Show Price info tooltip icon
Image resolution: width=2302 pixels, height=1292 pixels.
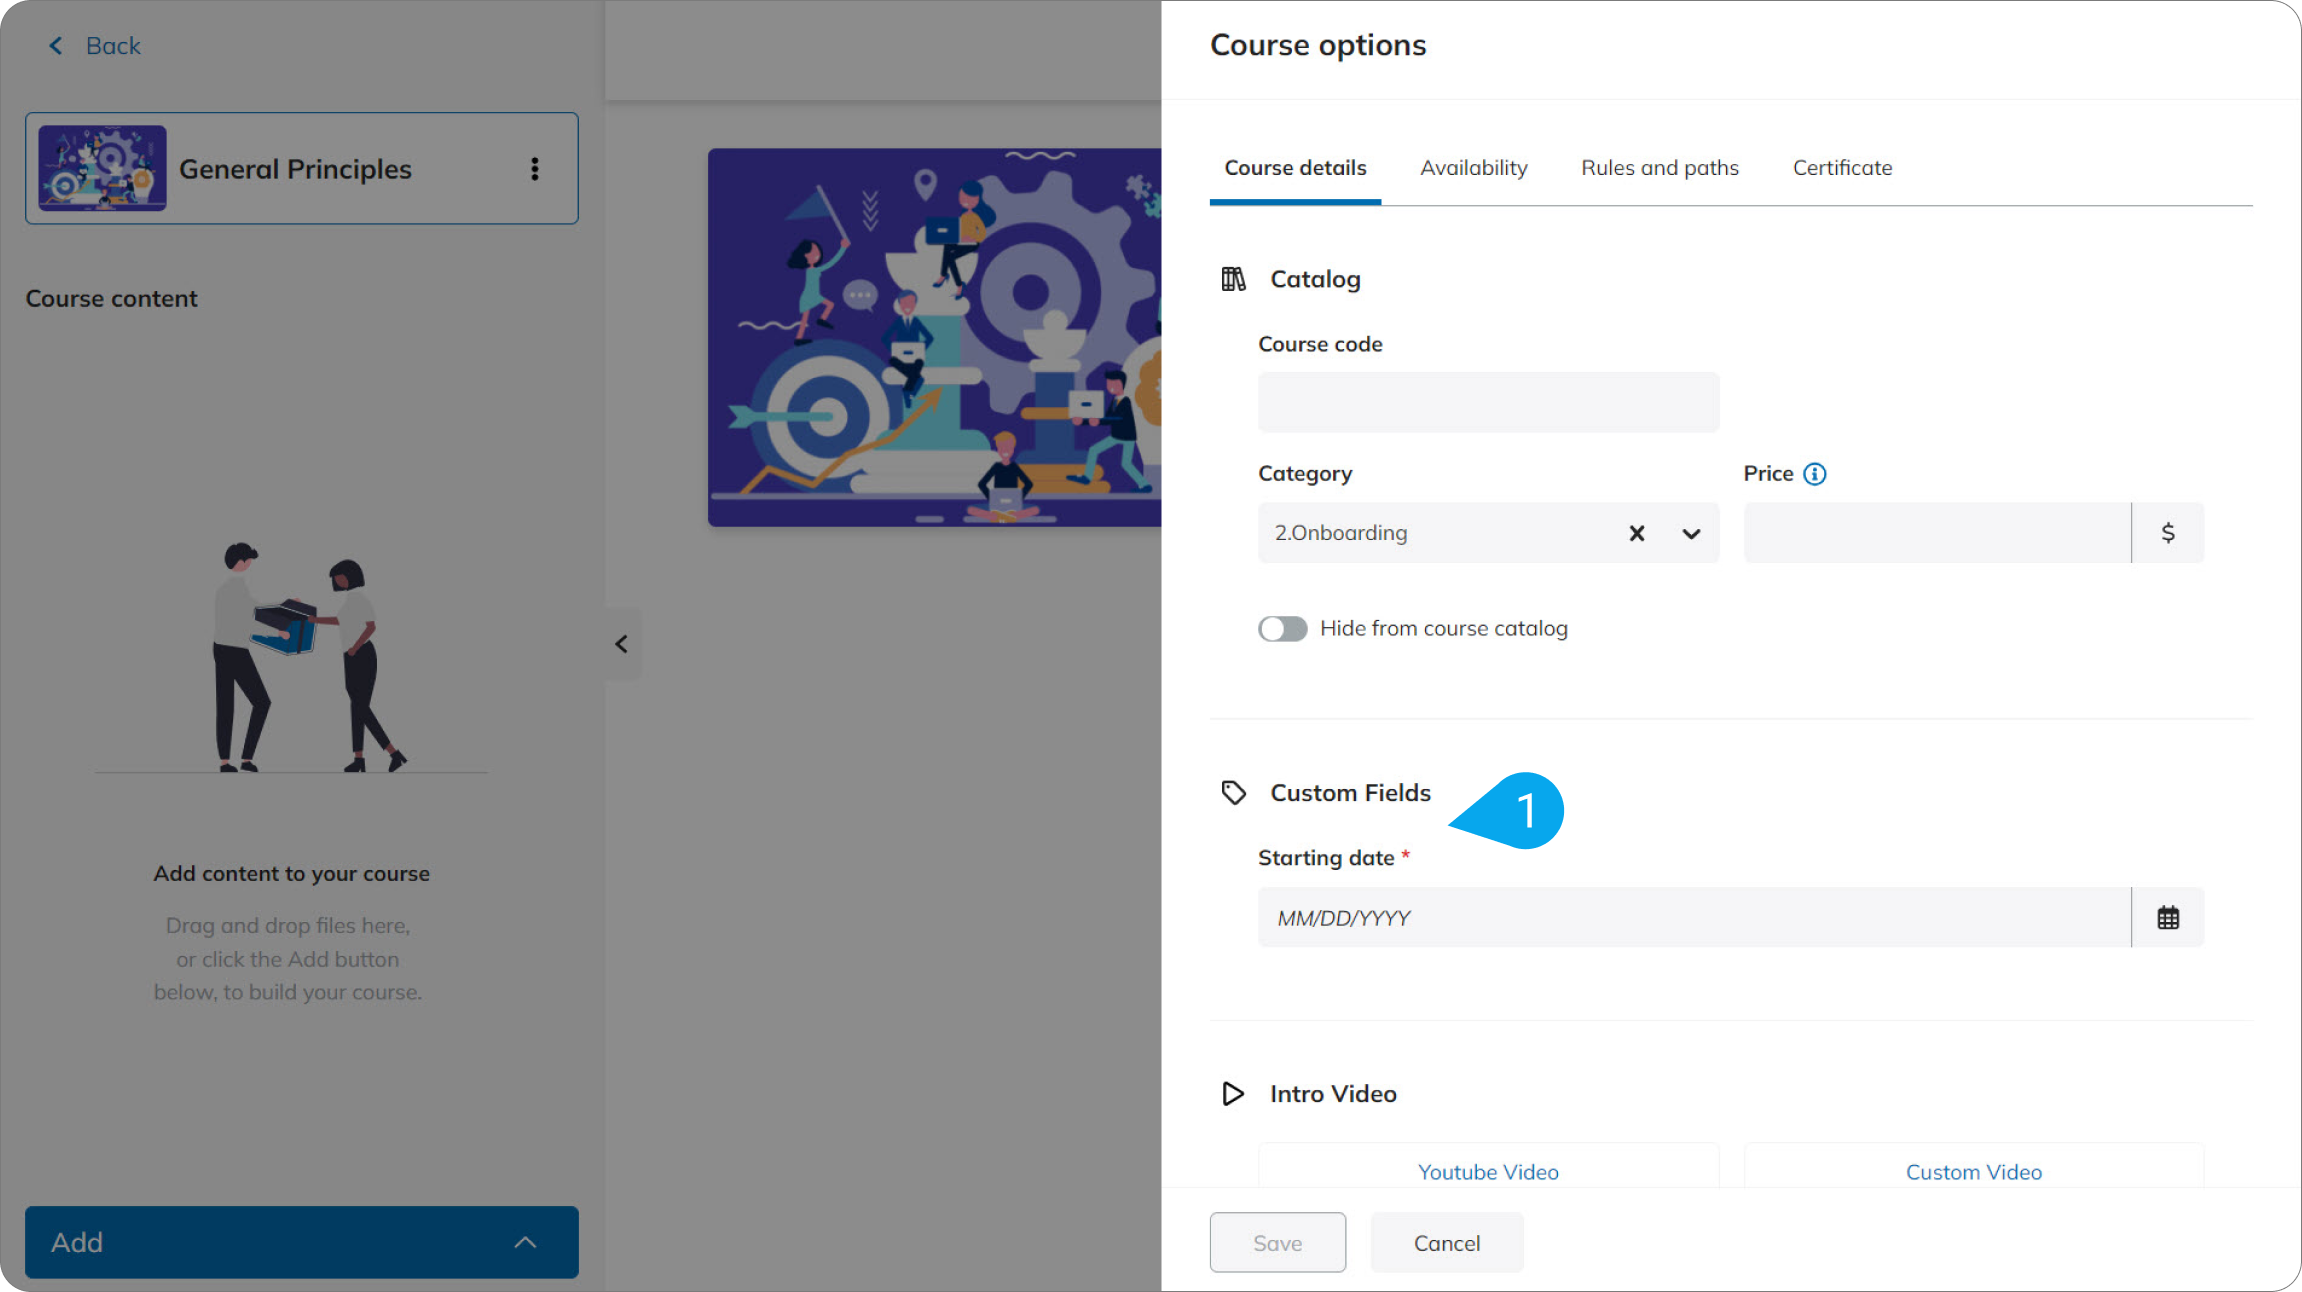[x=1815, y=474]
